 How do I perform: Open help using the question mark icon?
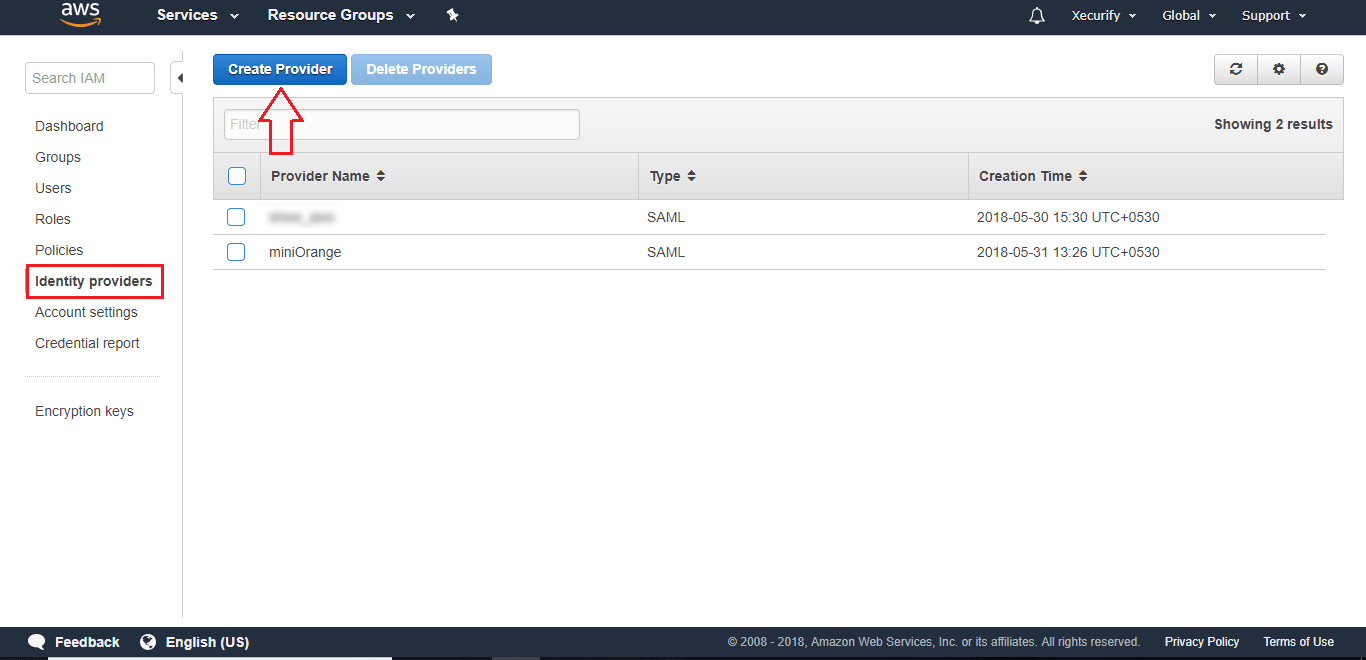coord(1321,69)
